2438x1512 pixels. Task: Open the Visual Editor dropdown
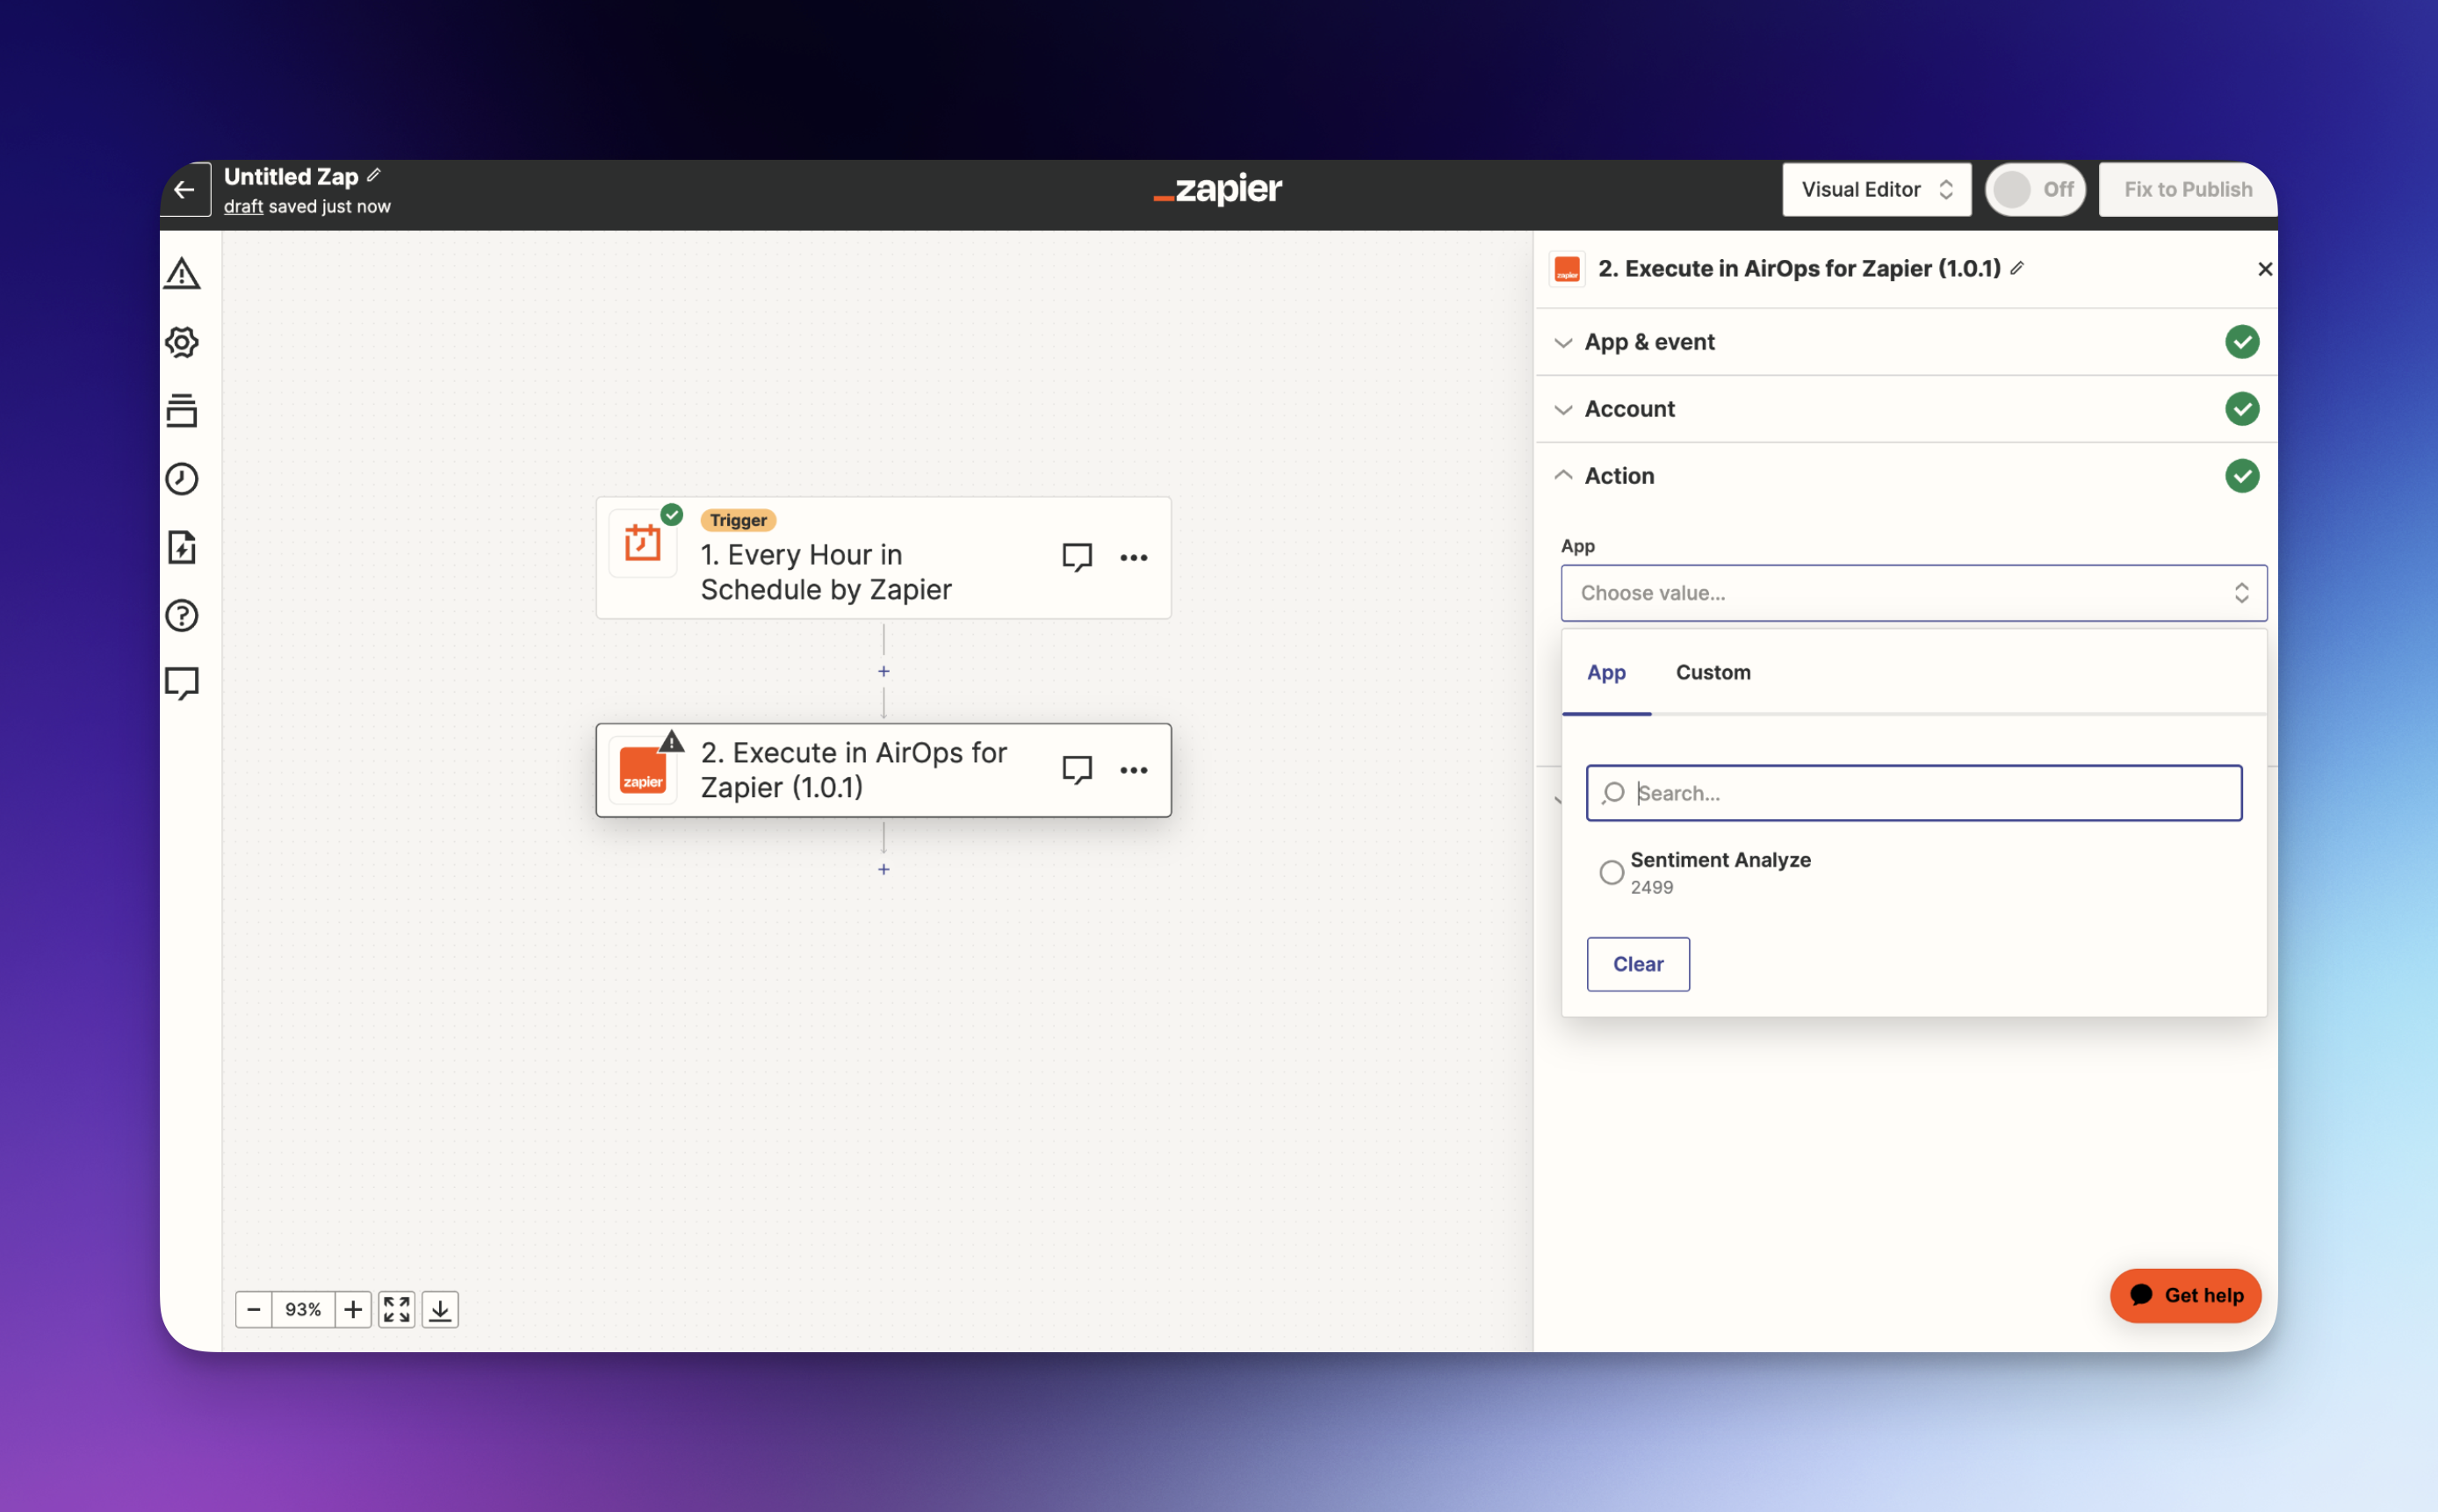click(x=1875, y=189)
